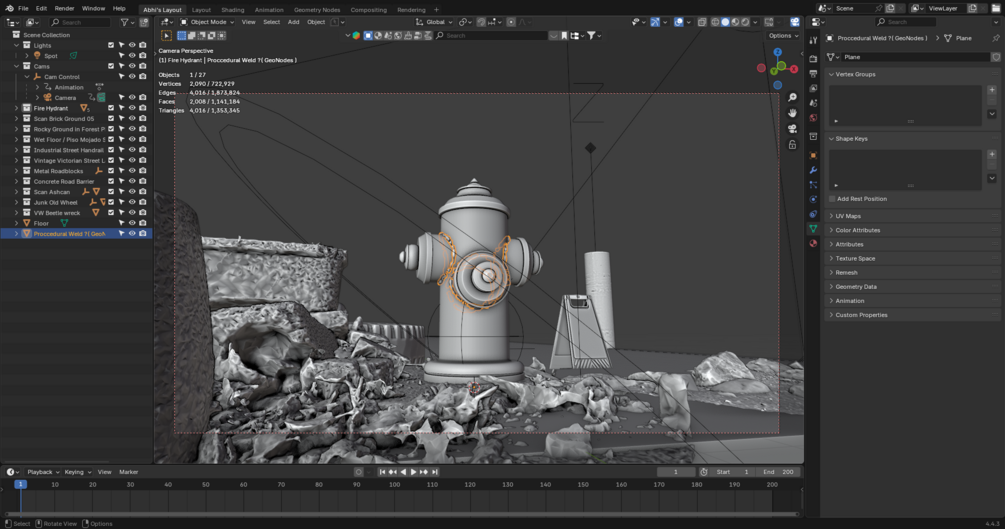Toggle viewport overlays button
The image size is (1005, 529).
pyautogui.click(x=679, y=22)
